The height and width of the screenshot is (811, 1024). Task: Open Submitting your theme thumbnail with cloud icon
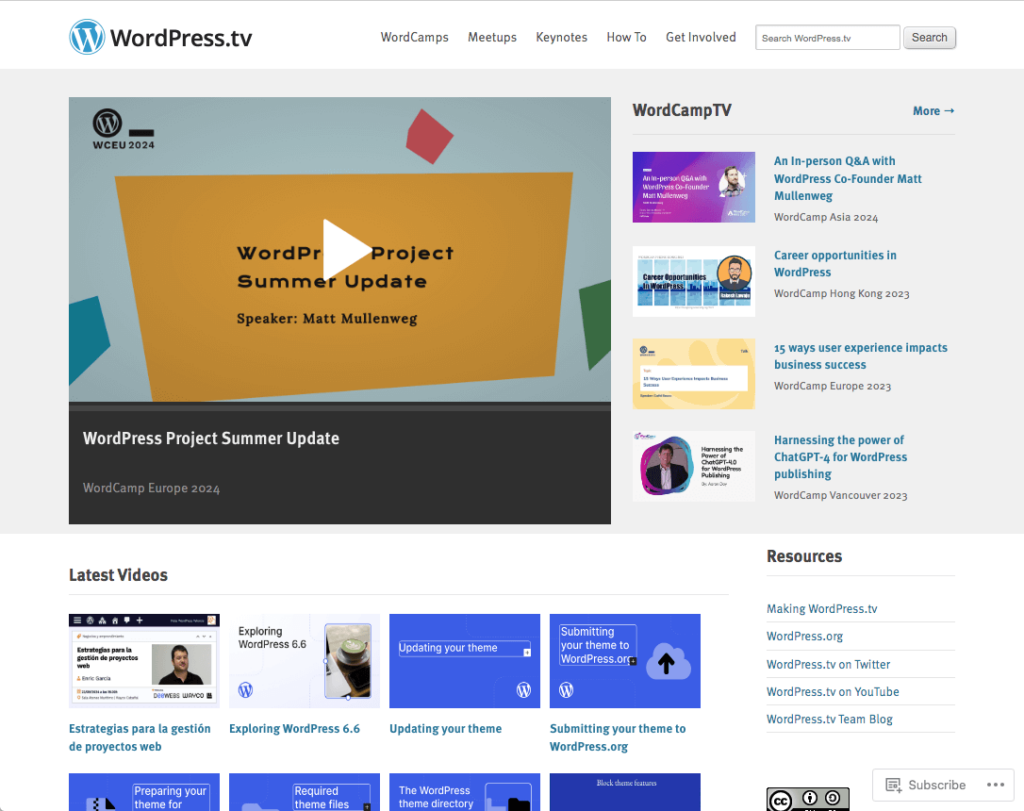625,661
